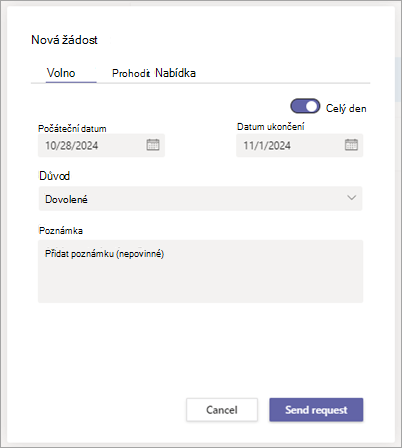
Task: Click the 11/1/2024 end date field
Action: click(300, 145)
